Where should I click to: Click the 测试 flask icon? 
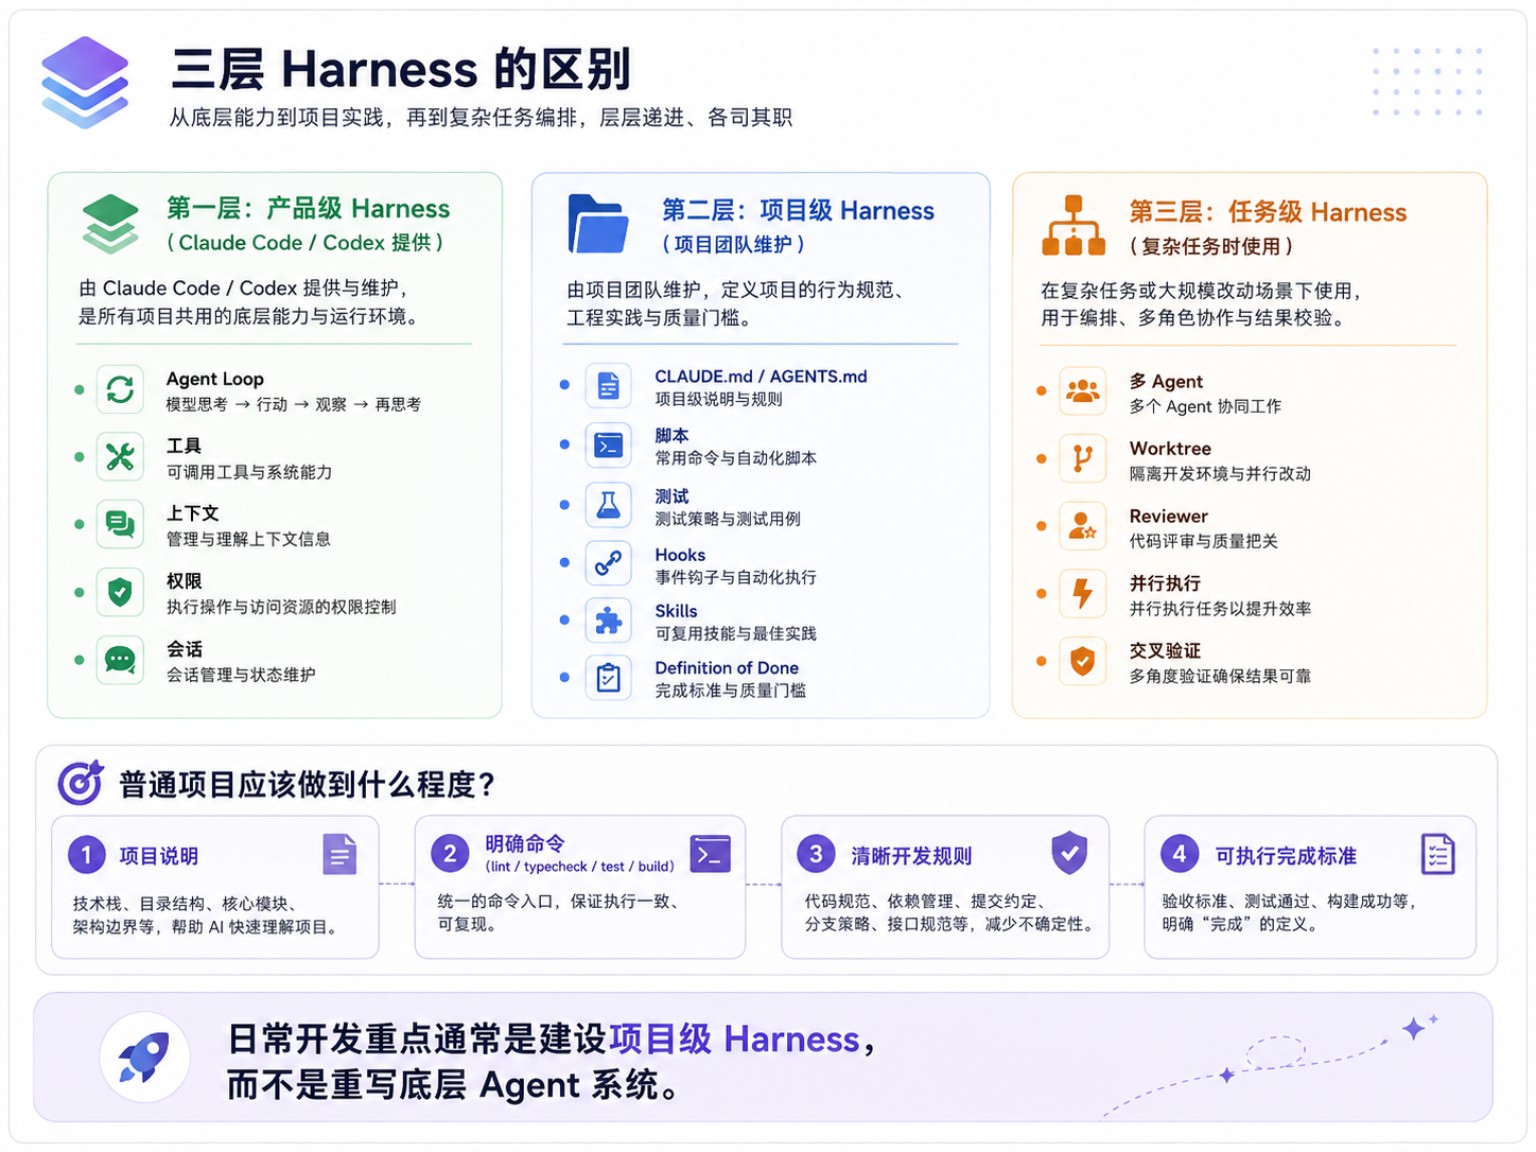tap(608, 505)
